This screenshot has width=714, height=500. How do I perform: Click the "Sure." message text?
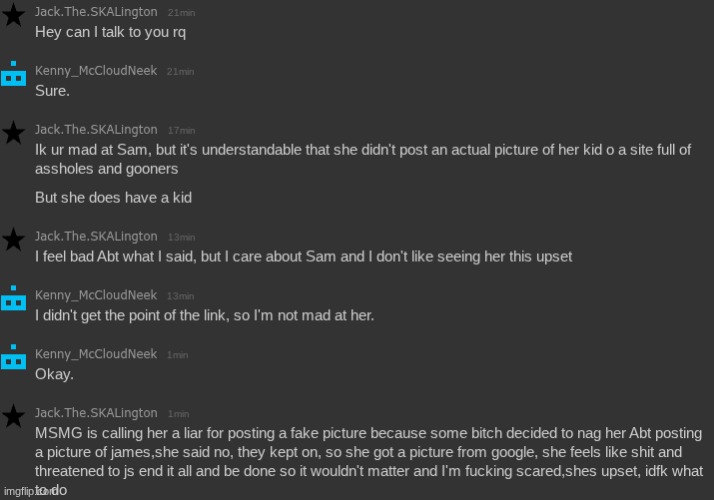point(52,90)
